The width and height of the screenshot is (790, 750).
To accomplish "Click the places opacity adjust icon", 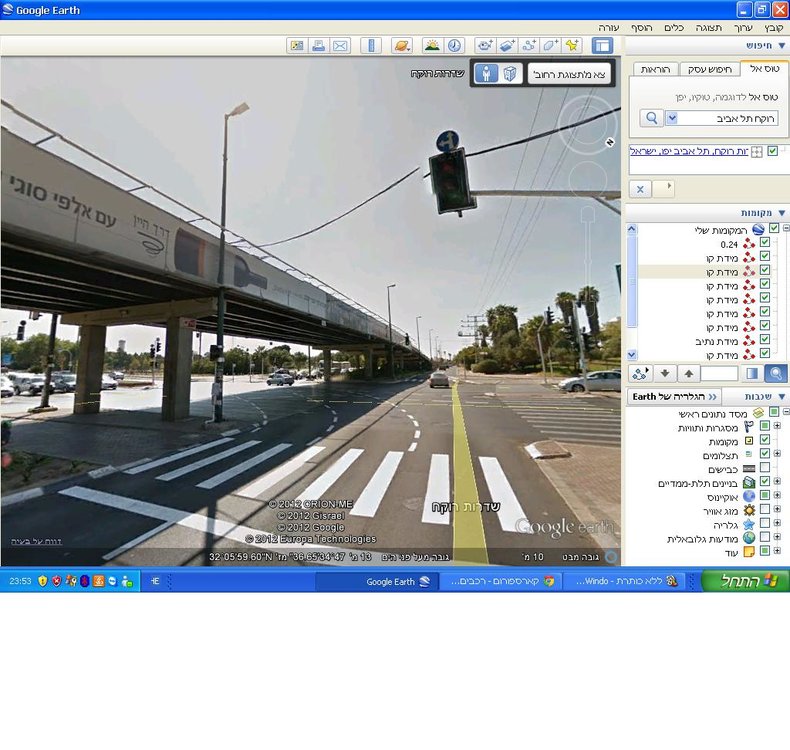I will pos(752,374).
